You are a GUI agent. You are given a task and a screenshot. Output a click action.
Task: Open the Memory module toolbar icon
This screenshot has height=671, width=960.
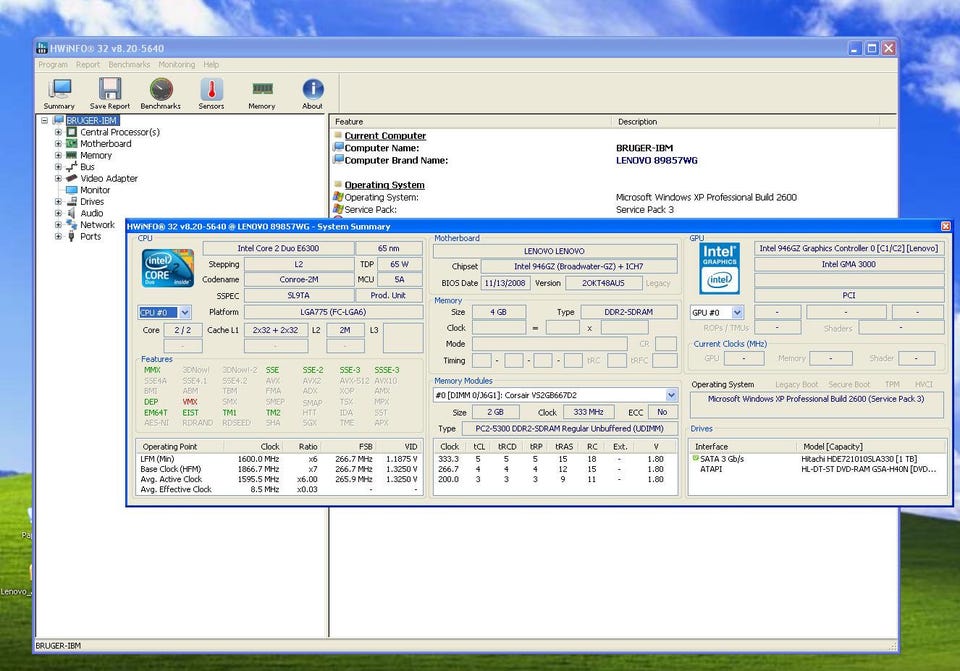click(x=262, y=89)
